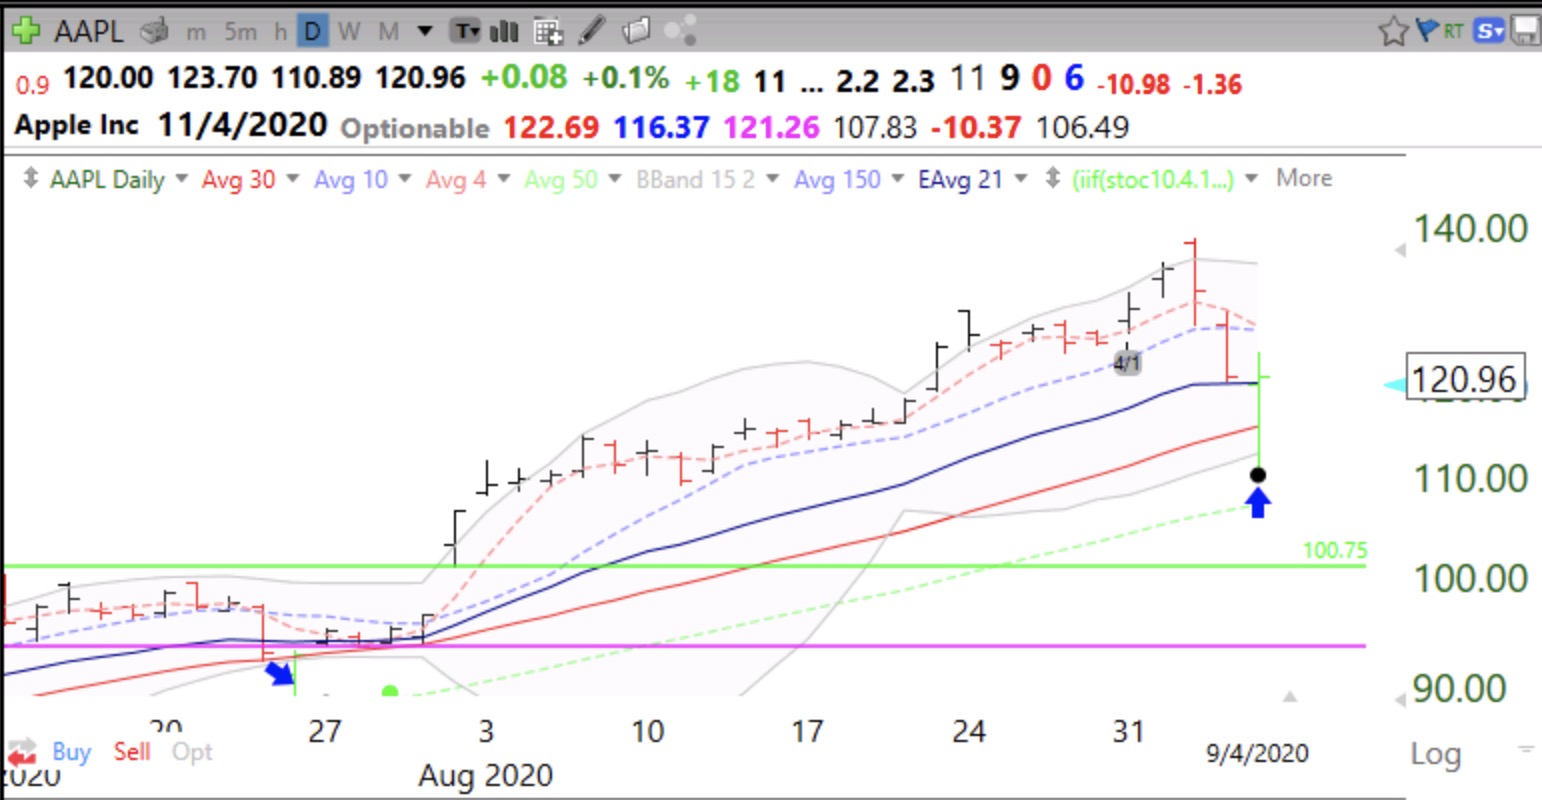Viewport: 1542px width, 800px height.
Task: Click the magenta 121.26 value
Action: tap(771, 128)
